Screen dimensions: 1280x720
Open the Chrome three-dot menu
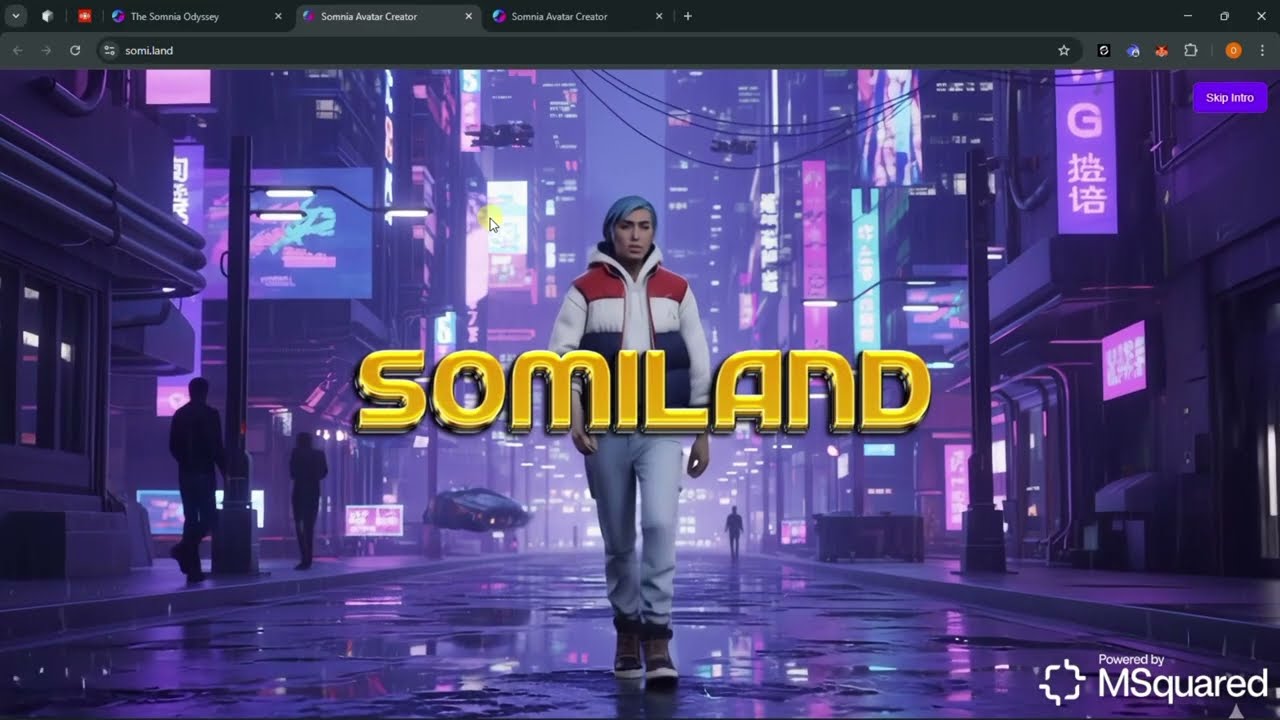[x=1263, y=50]
